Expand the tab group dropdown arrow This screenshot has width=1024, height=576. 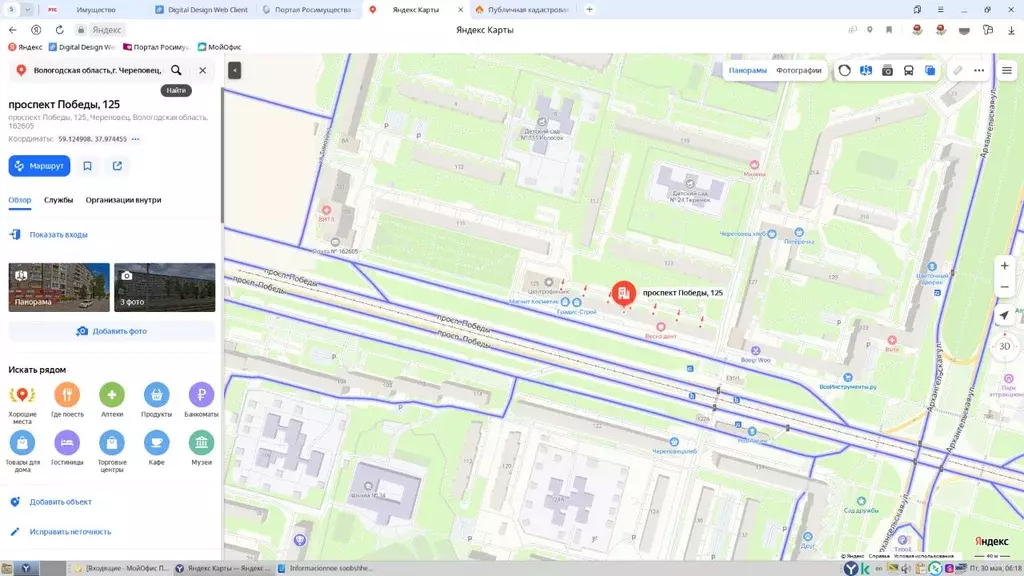(27, 10)
